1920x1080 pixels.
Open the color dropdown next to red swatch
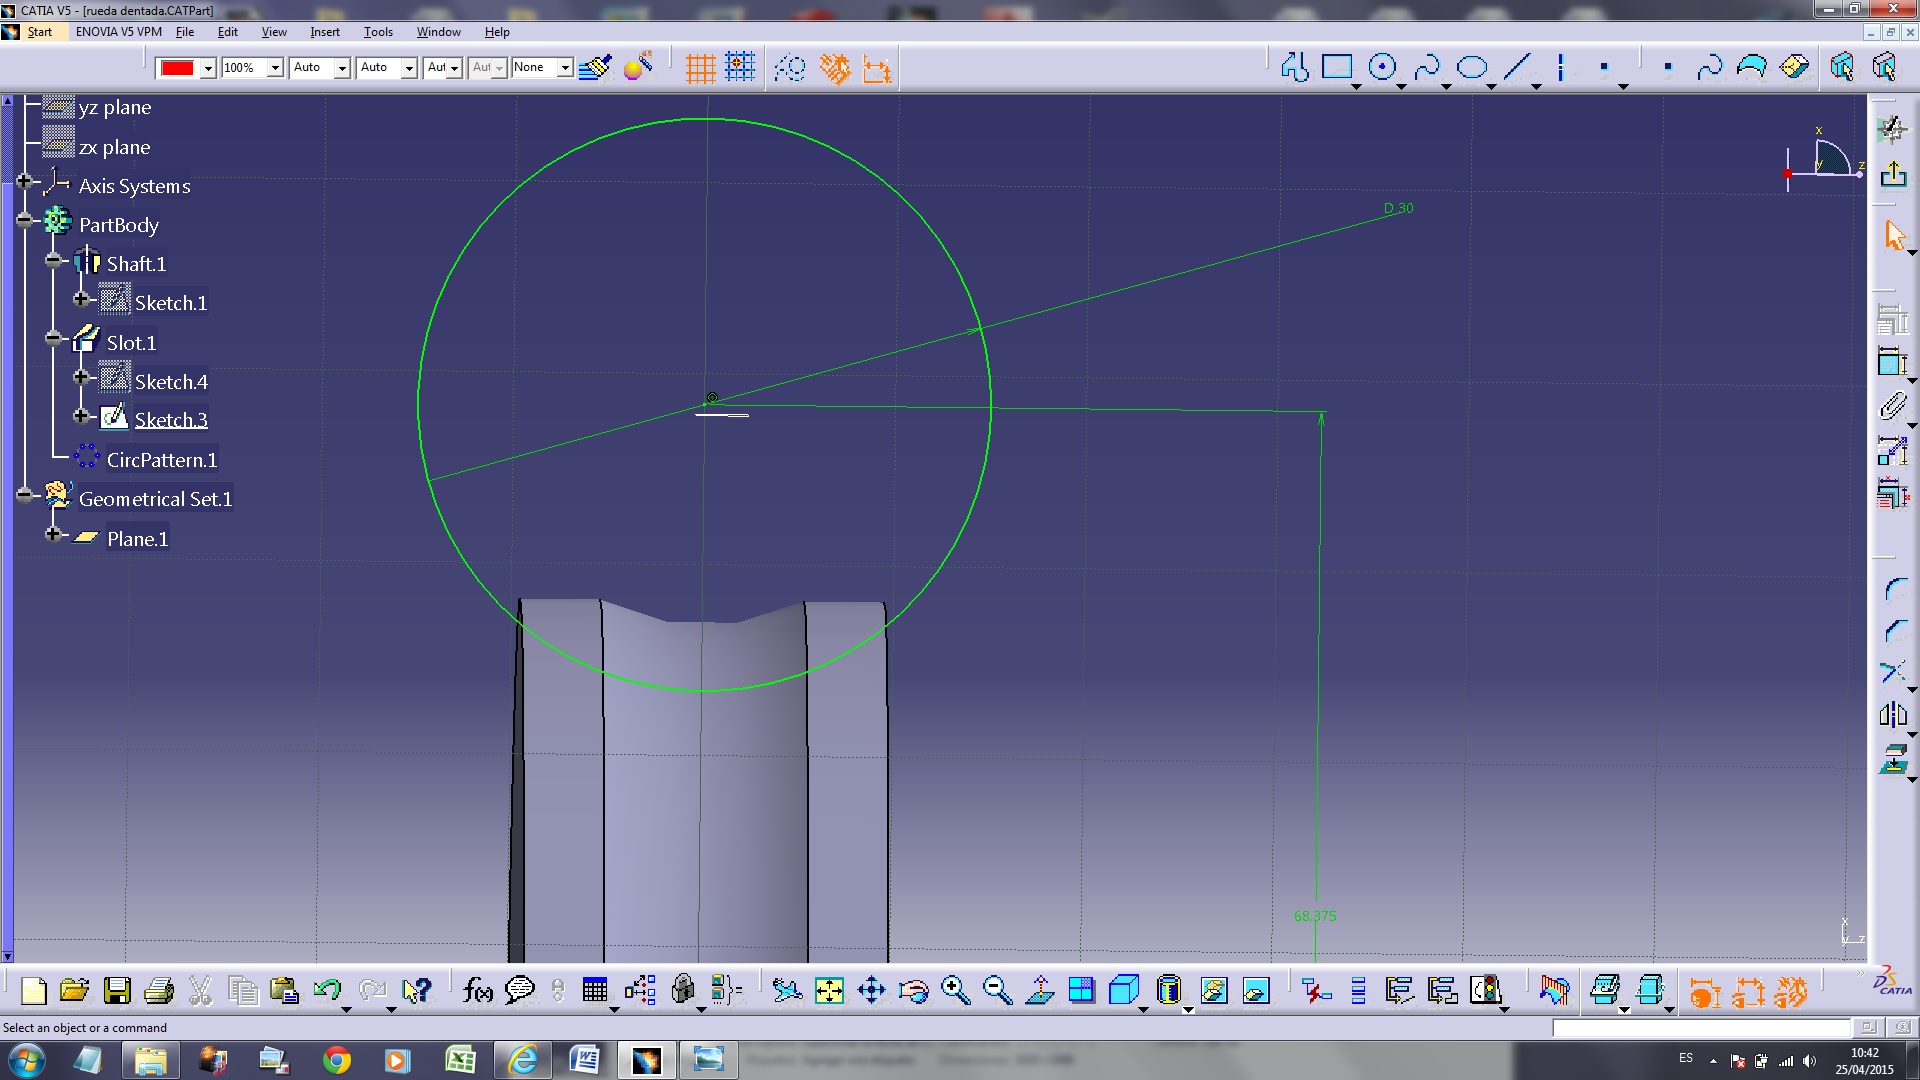pos(208,68)
